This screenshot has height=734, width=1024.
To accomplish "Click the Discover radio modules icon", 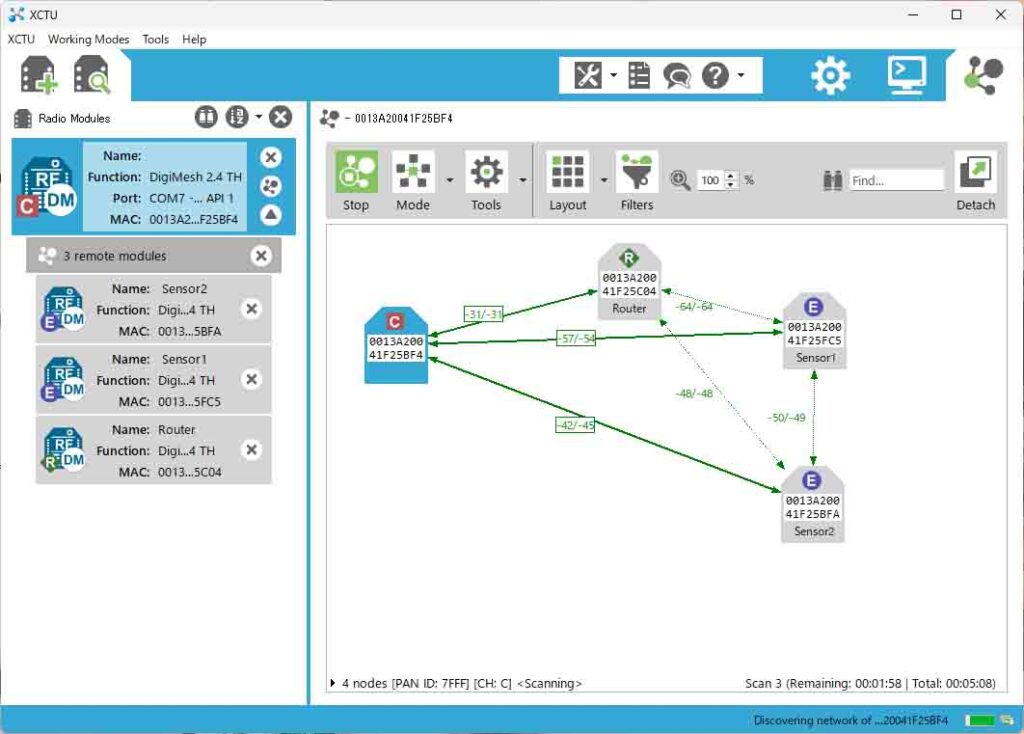I will (x=92, y=75).
